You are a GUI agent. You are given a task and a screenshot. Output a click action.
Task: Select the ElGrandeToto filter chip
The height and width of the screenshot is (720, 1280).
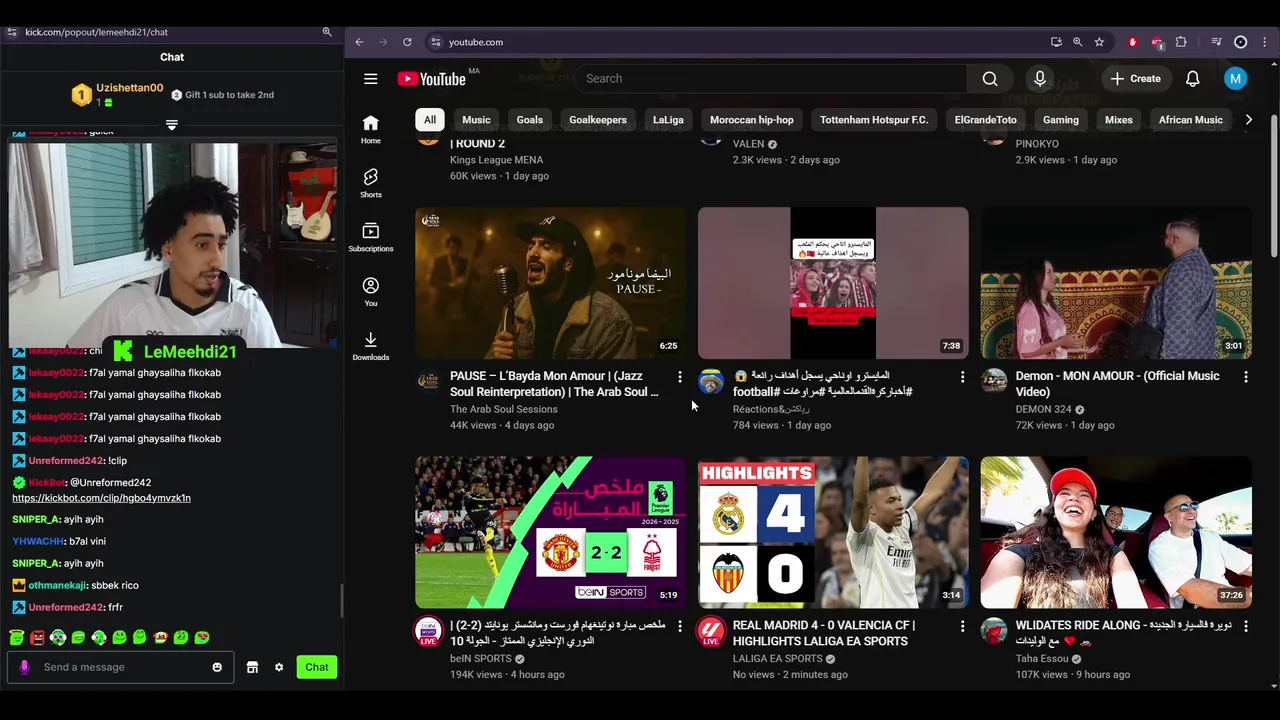(x=986, y=120)
